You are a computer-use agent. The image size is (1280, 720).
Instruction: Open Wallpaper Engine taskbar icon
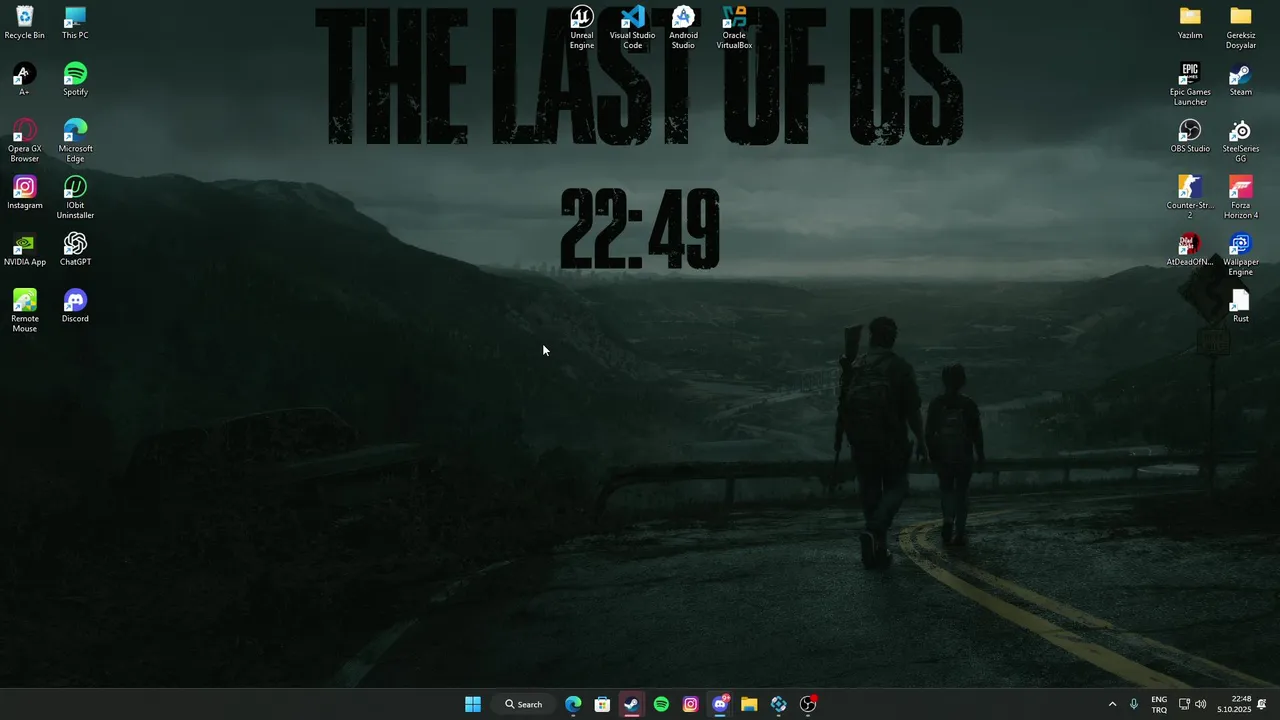coord(779,704)
